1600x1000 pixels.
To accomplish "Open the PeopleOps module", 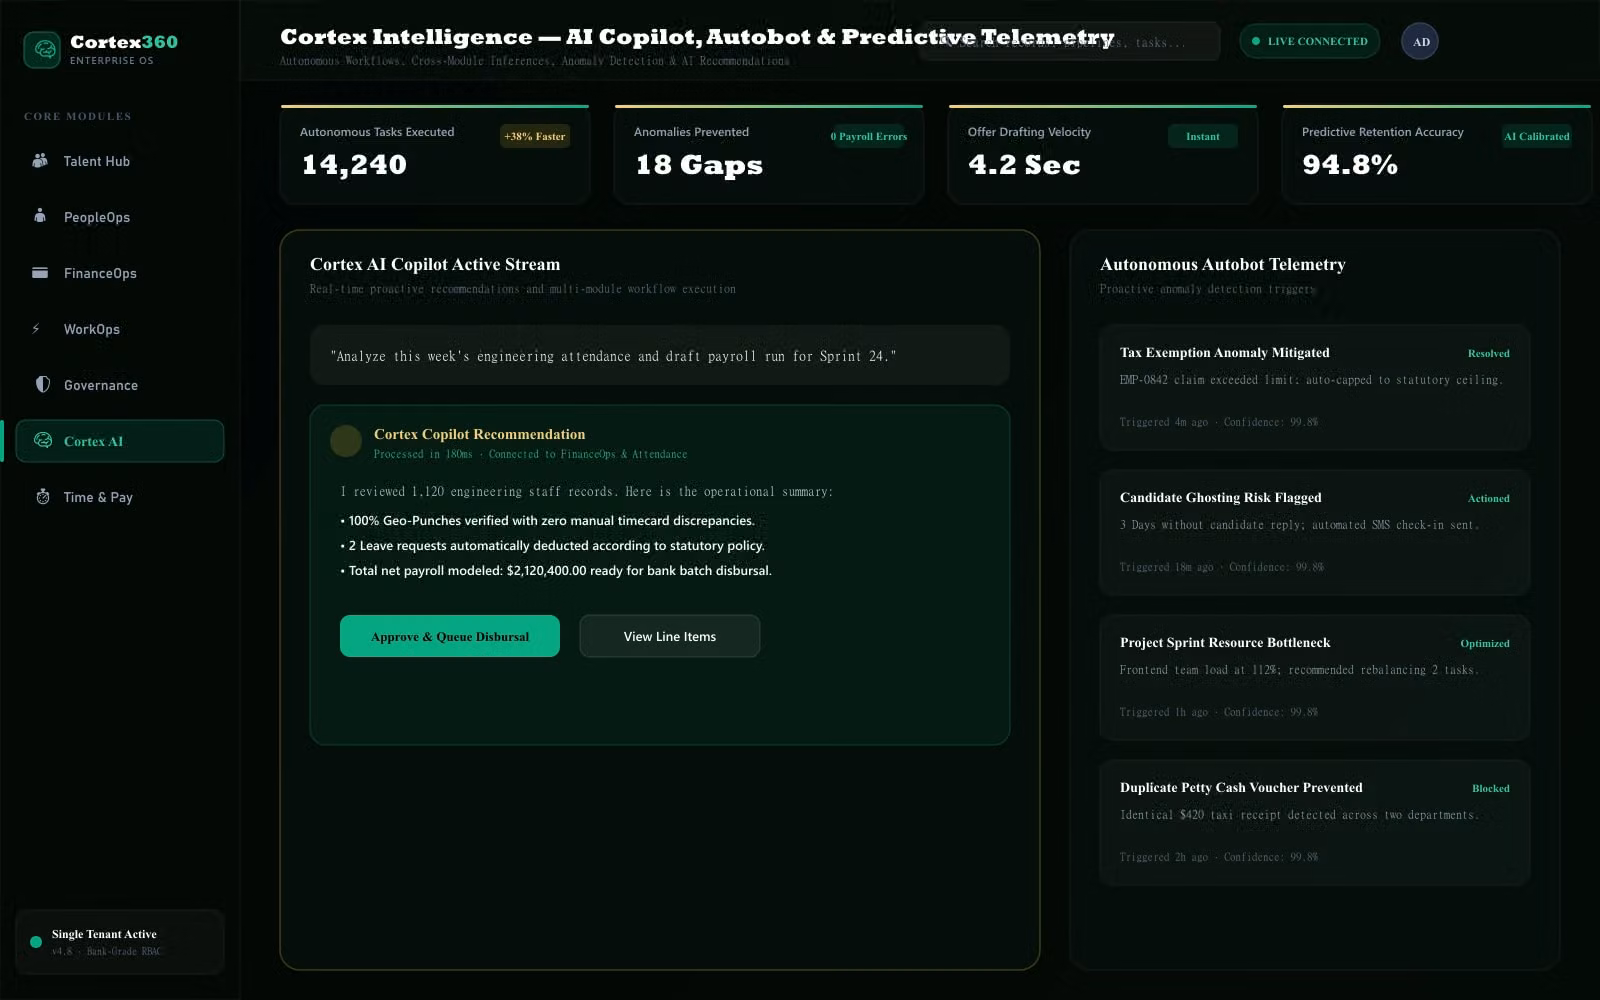I will (119, 217).
